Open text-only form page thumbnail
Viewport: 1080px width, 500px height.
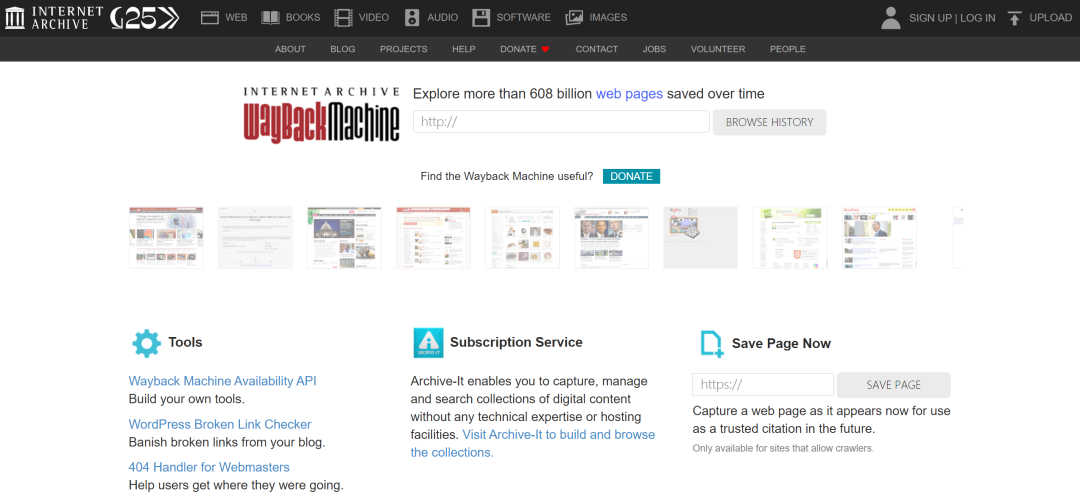pyautogui.click(x=255, y=238)
